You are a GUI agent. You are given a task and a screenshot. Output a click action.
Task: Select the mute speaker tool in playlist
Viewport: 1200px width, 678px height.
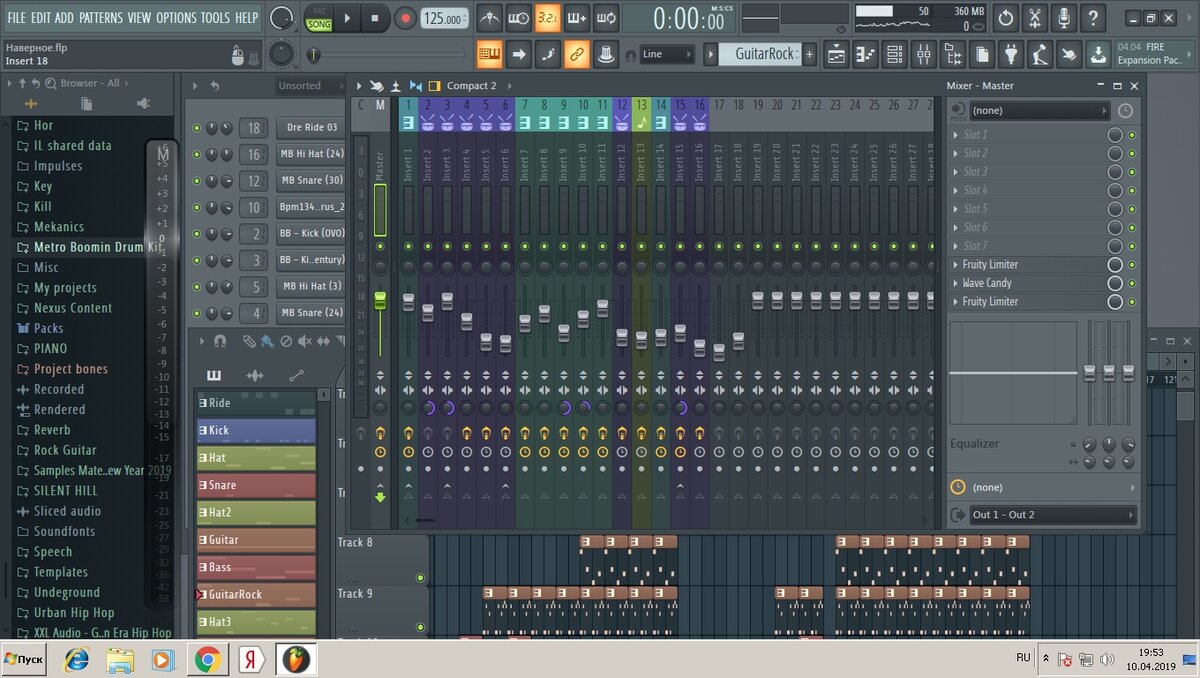coord(306,342)
